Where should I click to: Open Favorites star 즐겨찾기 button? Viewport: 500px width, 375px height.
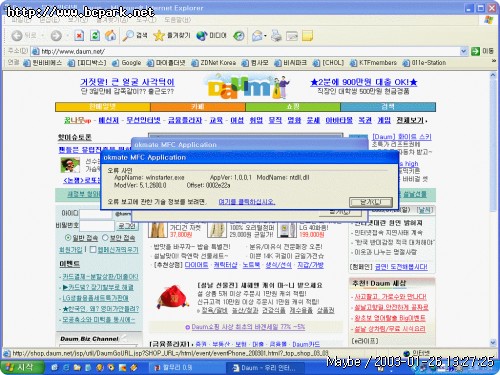pyautogui.click(x=172, y=35)
